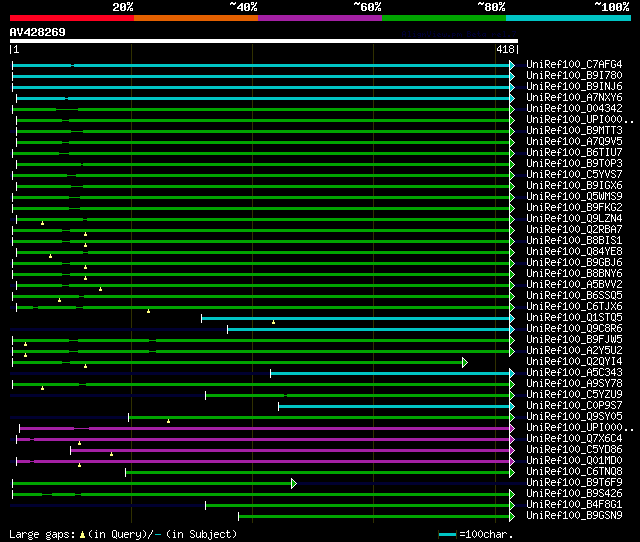Click the green alignment bar for B9T0P3
Screen dimensions: 640x542
(263, 164)
